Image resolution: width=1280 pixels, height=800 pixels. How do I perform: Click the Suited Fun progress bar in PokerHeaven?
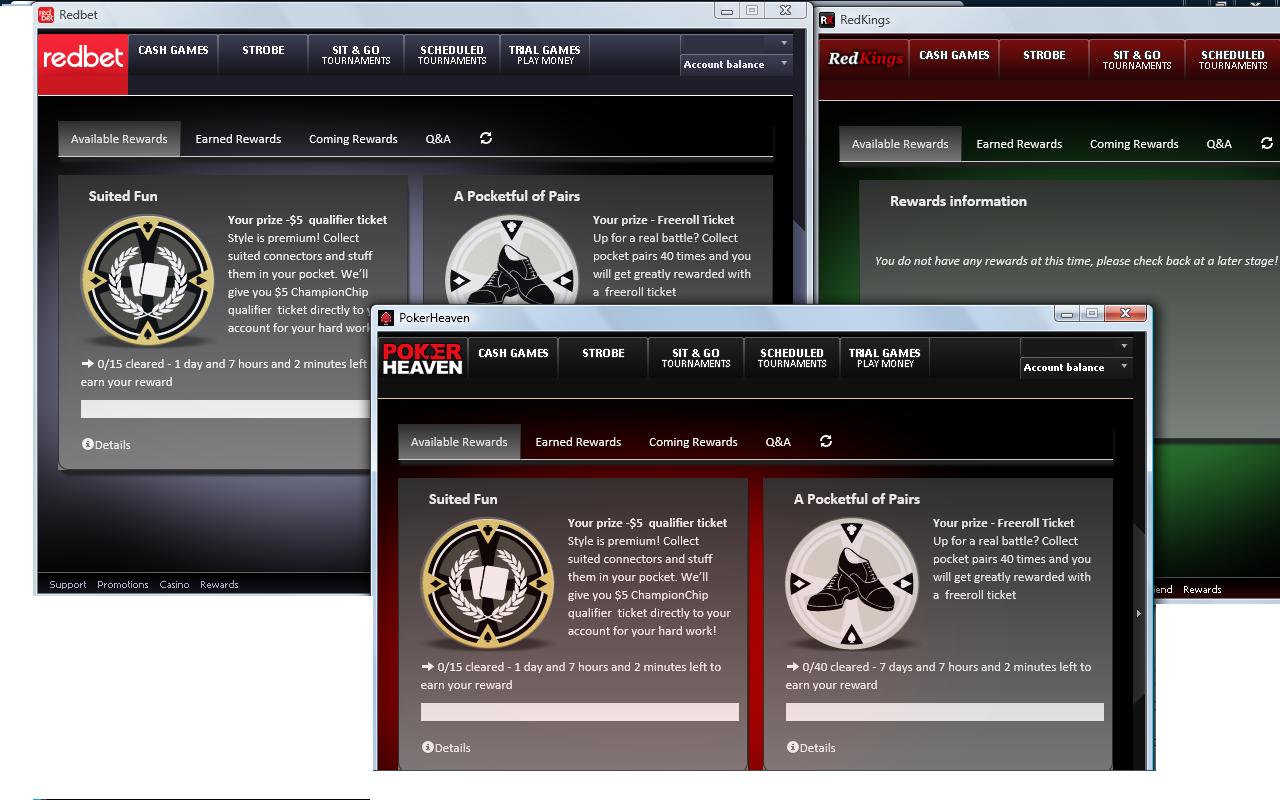(x=579, y=712)
